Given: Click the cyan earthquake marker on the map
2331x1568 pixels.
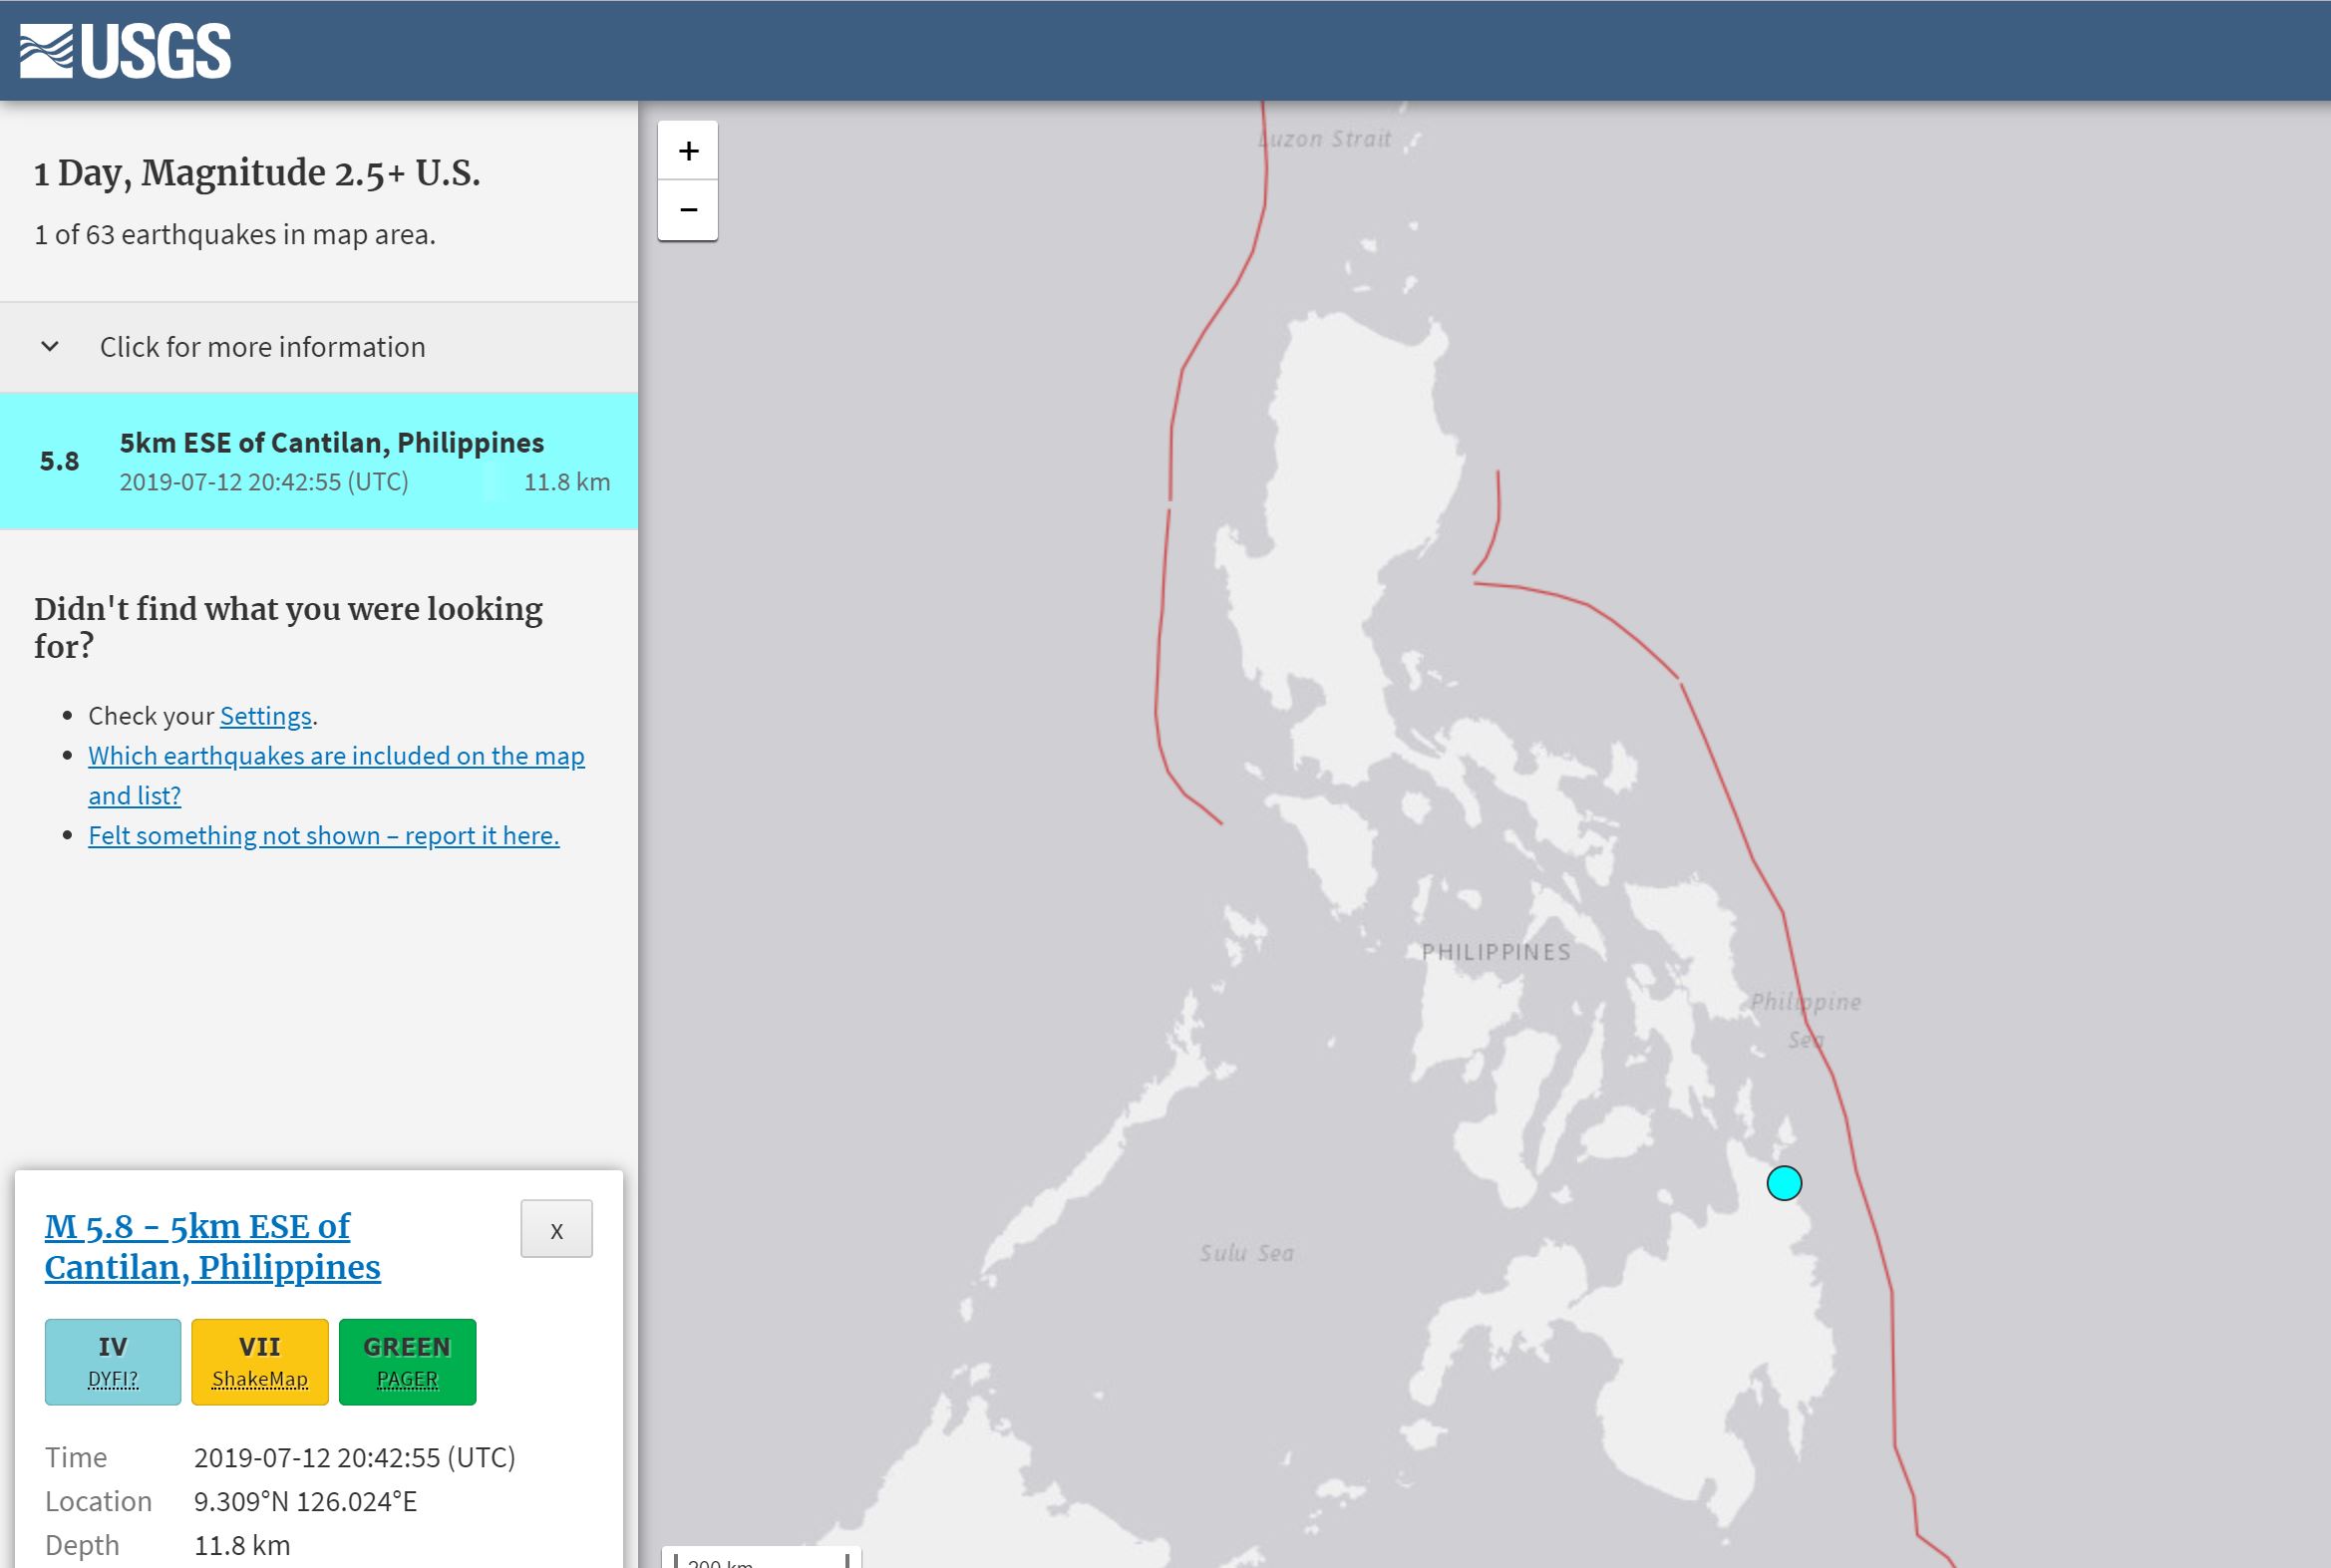Looking at the screenshot, I should pos(1784,1183).
